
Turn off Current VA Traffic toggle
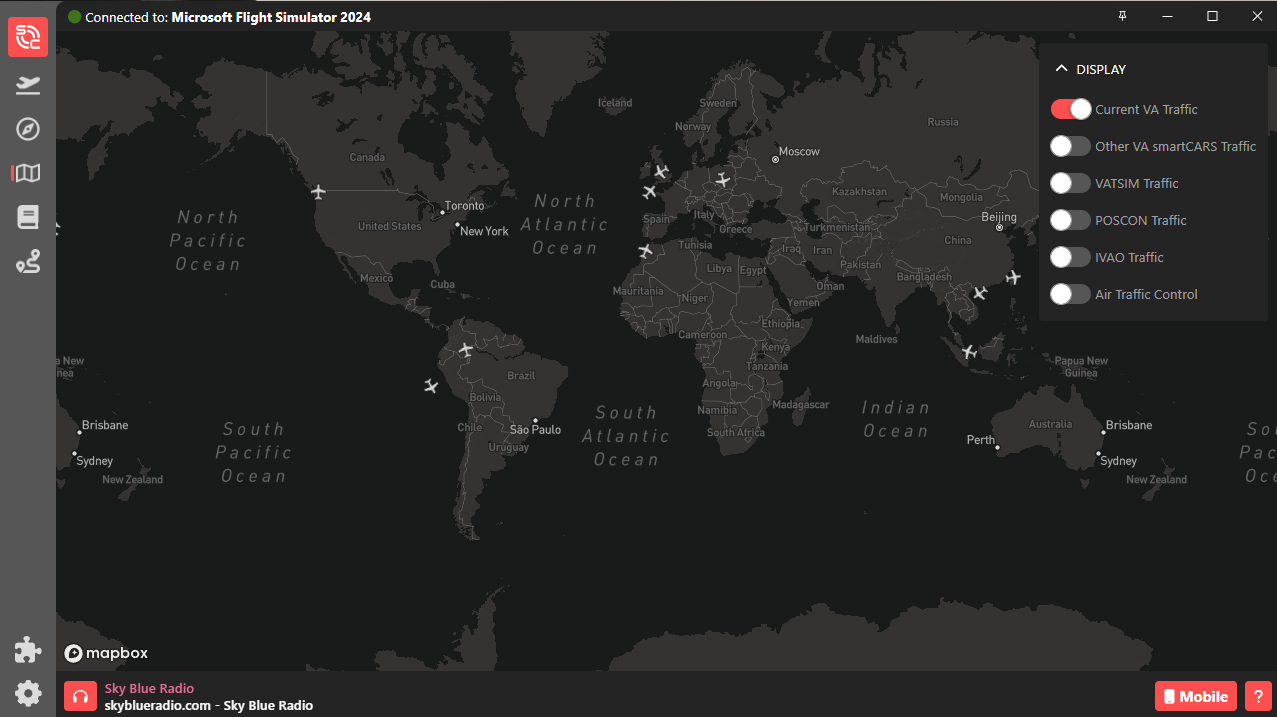(1070, 109)
